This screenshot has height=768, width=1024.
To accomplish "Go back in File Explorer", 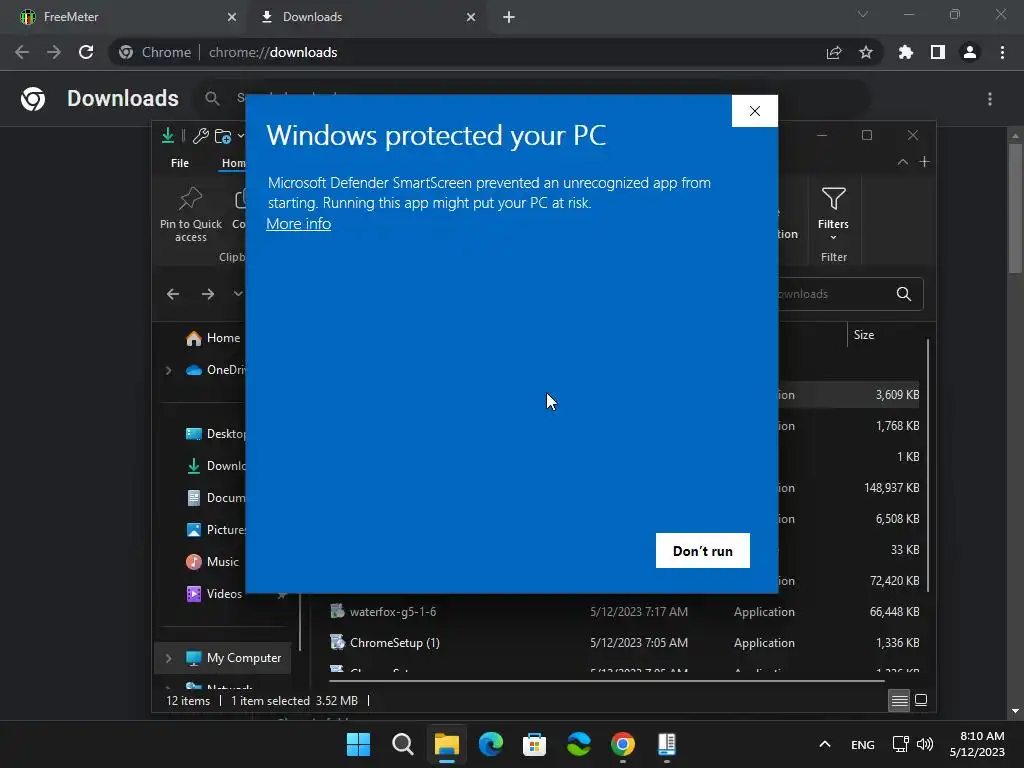I will 173,295.
